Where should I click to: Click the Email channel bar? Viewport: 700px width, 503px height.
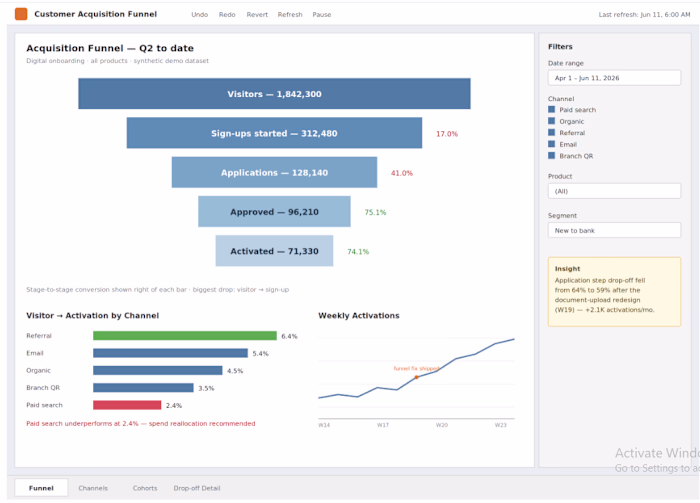point(171,353)
